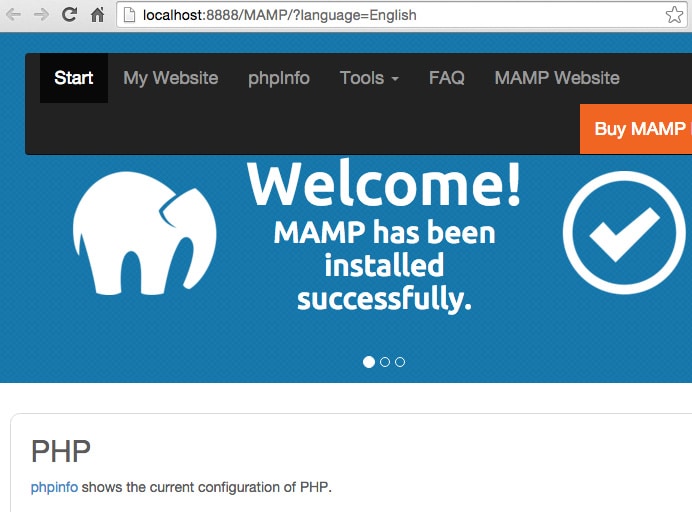The width and height of the screenshot is (692, 512).
Task: Click 'MAMP has been installed successfully.' text
Action: click(x=384, y=266)
